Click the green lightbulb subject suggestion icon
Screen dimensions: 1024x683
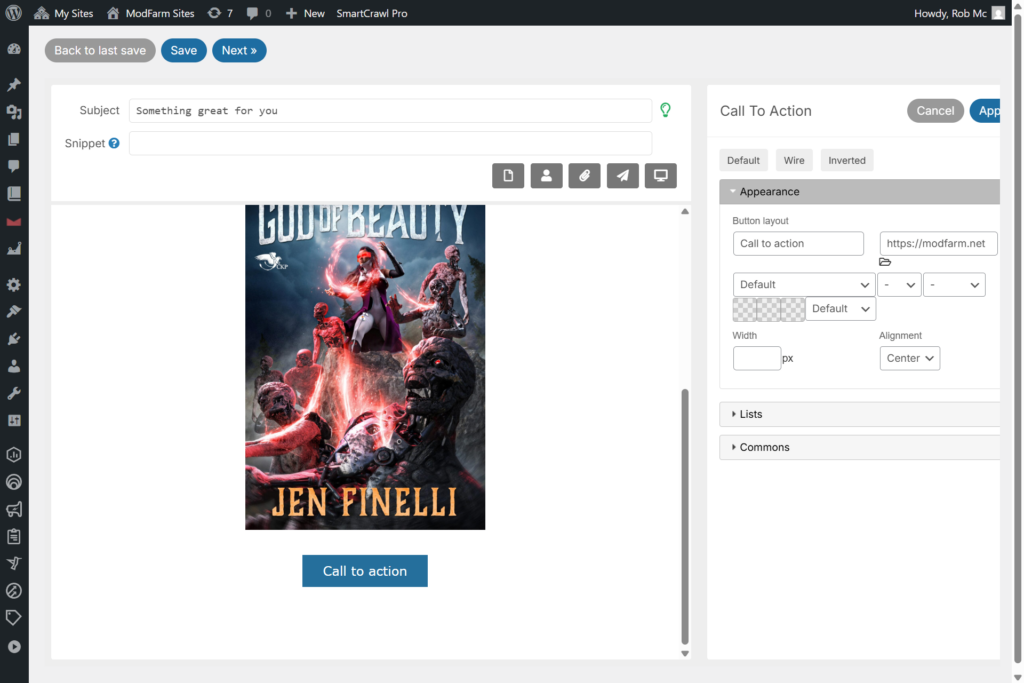click(665, 110)
